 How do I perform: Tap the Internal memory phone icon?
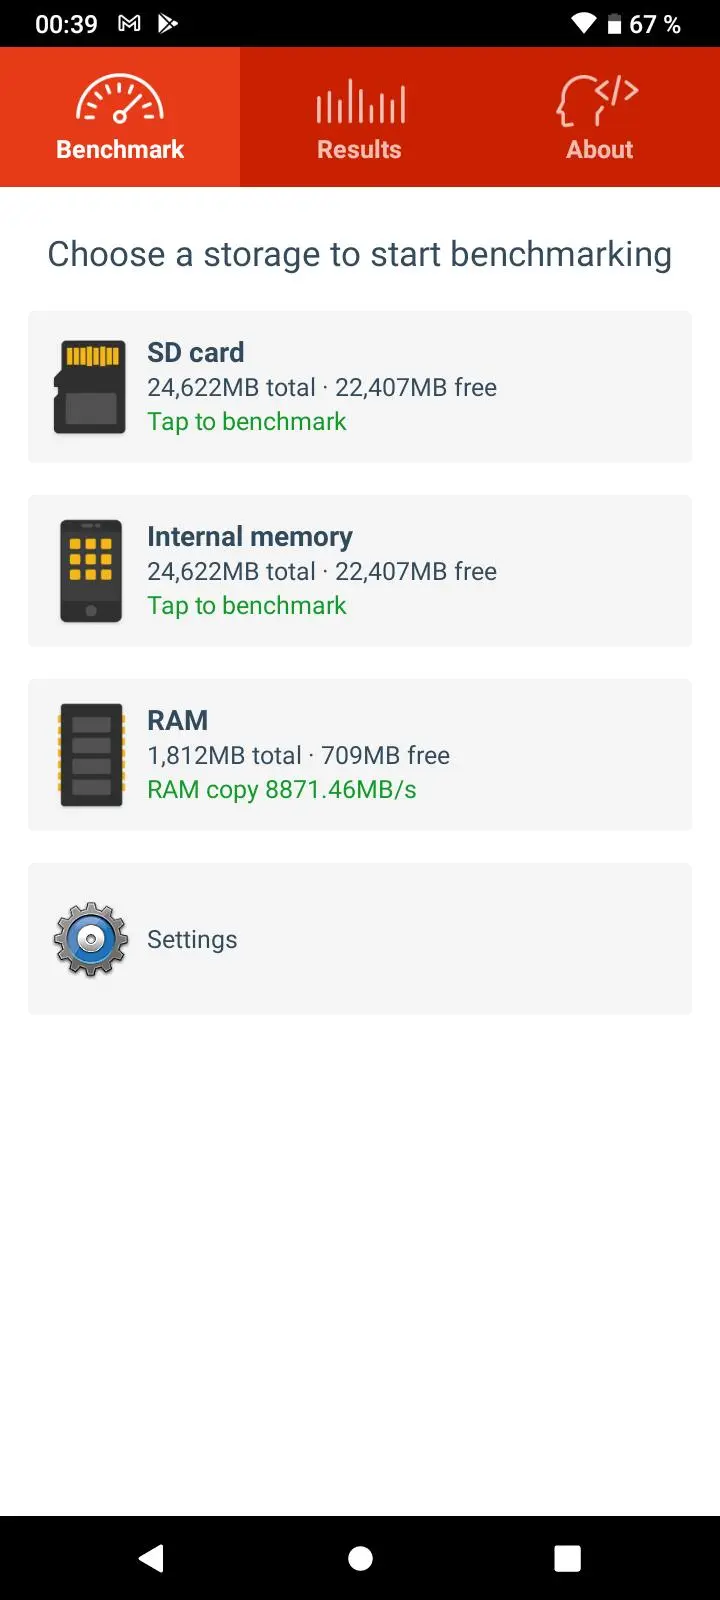coord(91,571)
